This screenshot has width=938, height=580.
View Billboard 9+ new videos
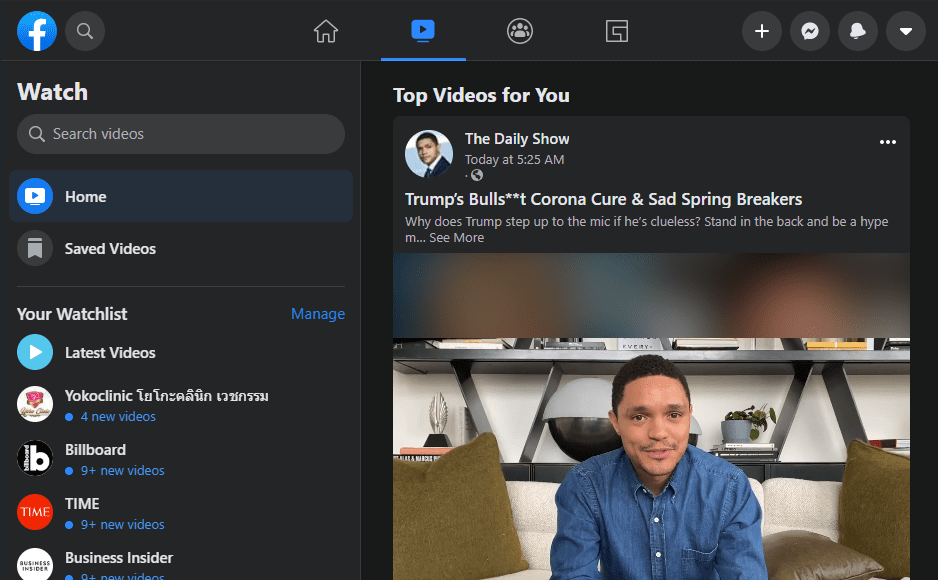122,471
